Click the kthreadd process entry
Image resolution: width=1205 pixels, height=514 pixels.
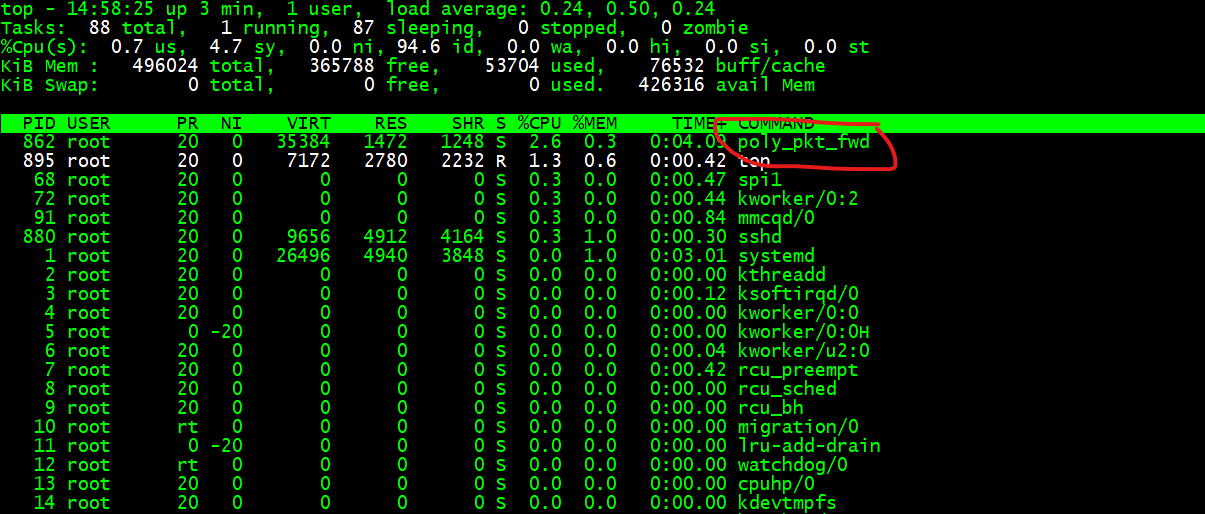coord(780,275)
